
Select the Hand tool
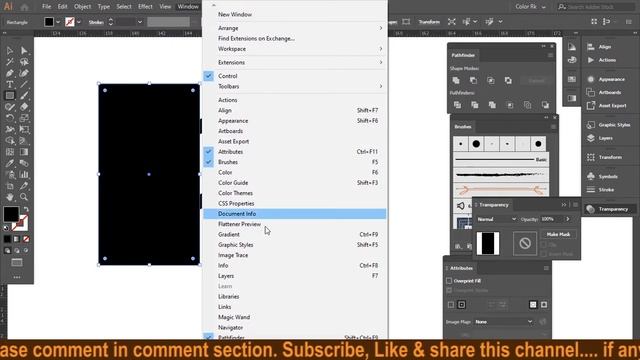pyautogui.click(x=10, y=197)
